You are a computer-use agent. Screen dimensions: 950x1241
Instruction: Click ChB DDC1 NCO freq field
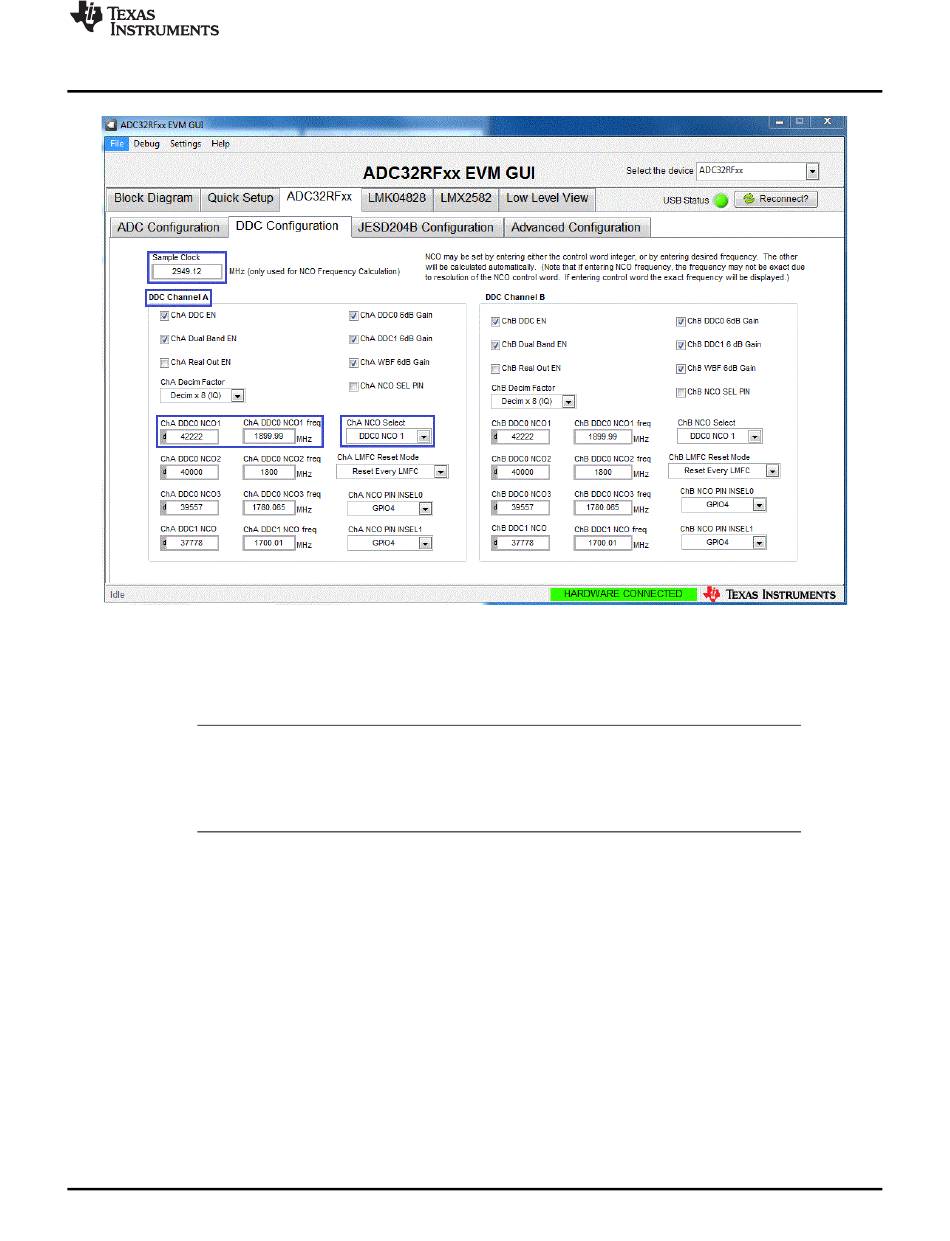[x=602, y=543]
